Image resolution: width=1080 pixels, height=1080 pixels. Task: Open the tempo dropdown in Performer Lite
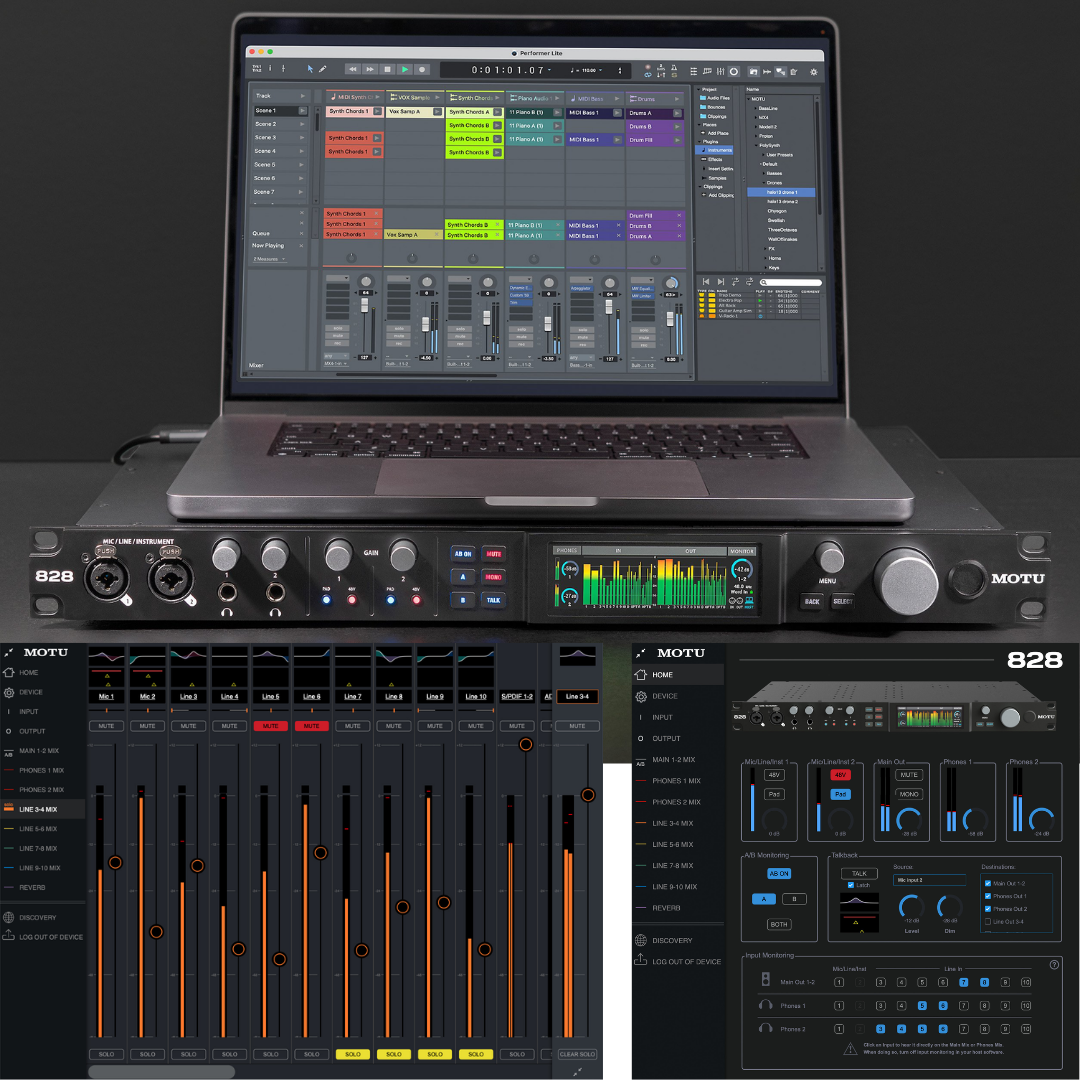click(600, 70)
